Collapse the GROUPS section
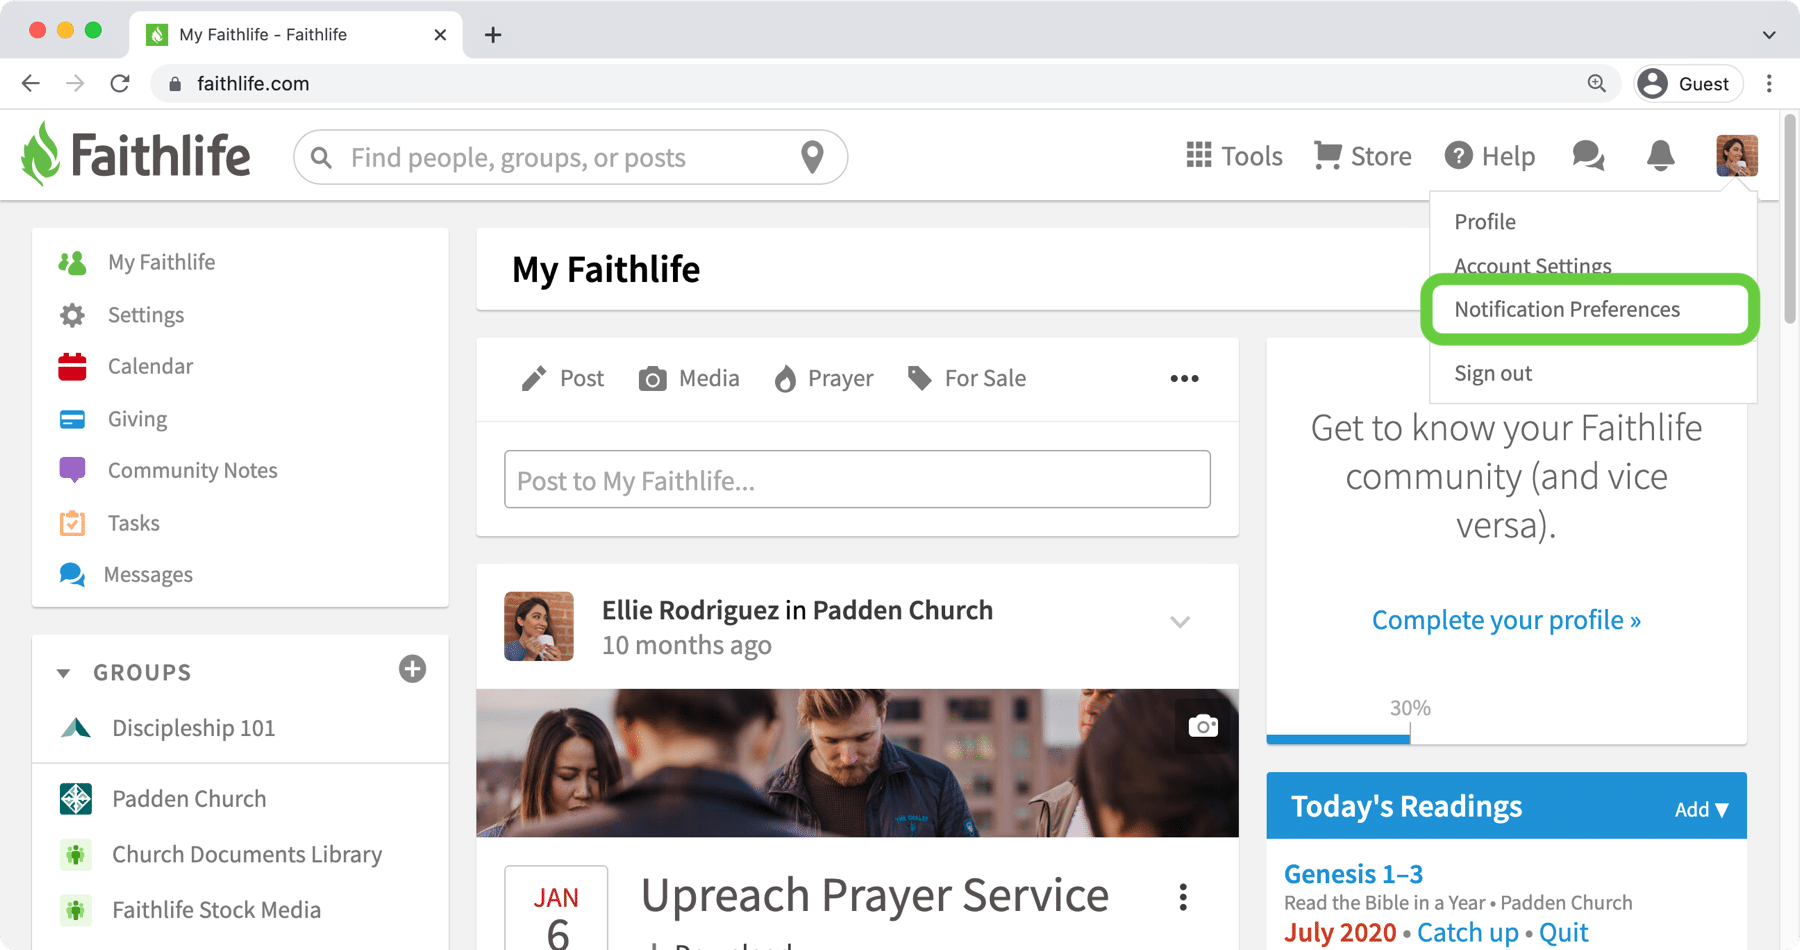Image resolution: width=1800 pixels, height=950 pixels. tap(63, 673)
